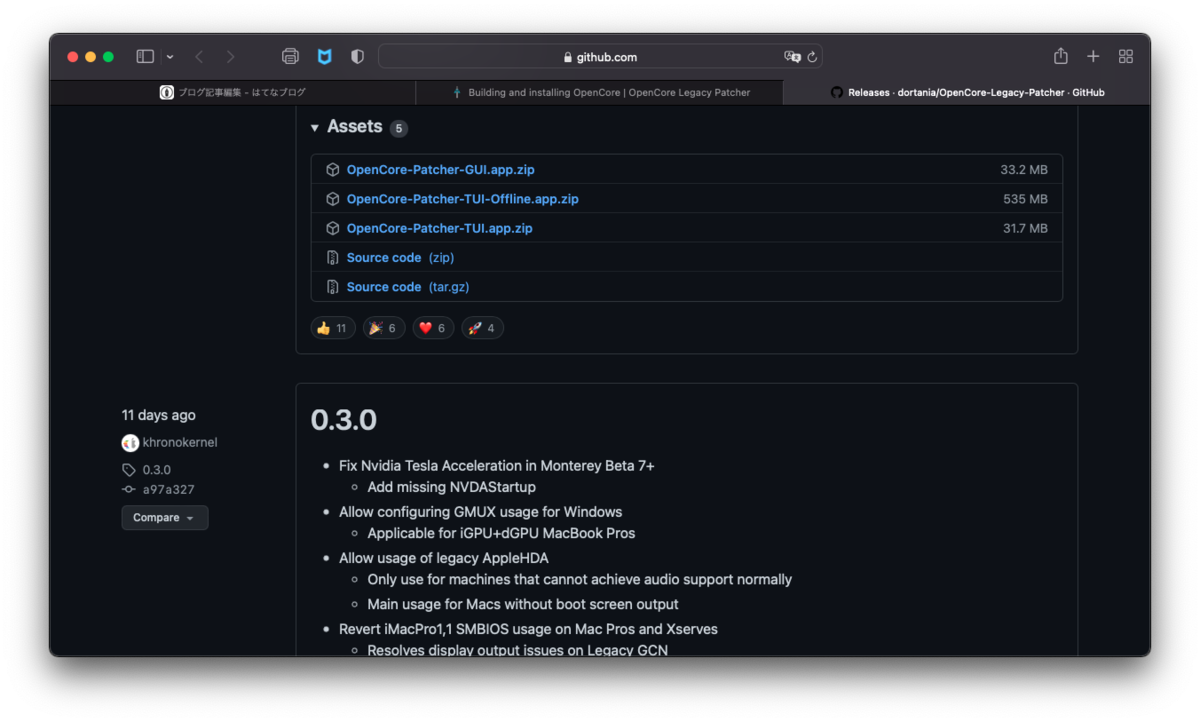The image size is (1200, 722).
Task: Click the OpenCore Legacy Patcher tab favicon
Action: [x=458, y=92]
